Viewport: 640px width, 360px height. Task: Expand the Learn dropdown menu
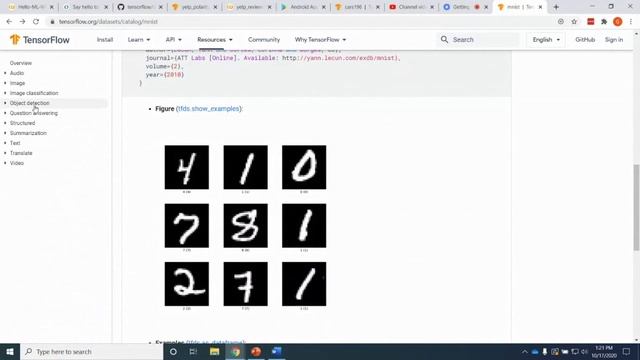coord(139,40)
